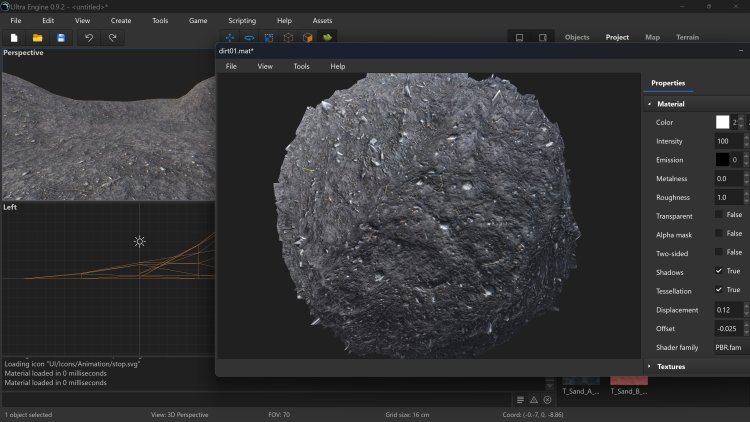
Task: Click the Displacement value field
Action: click(x=726, y=309)
